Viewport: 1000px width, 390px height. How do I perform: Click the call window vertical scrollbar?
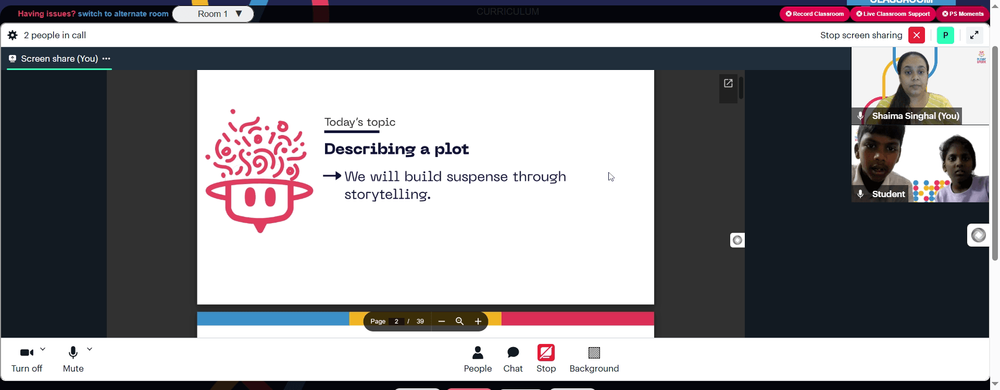coord(995,153)
